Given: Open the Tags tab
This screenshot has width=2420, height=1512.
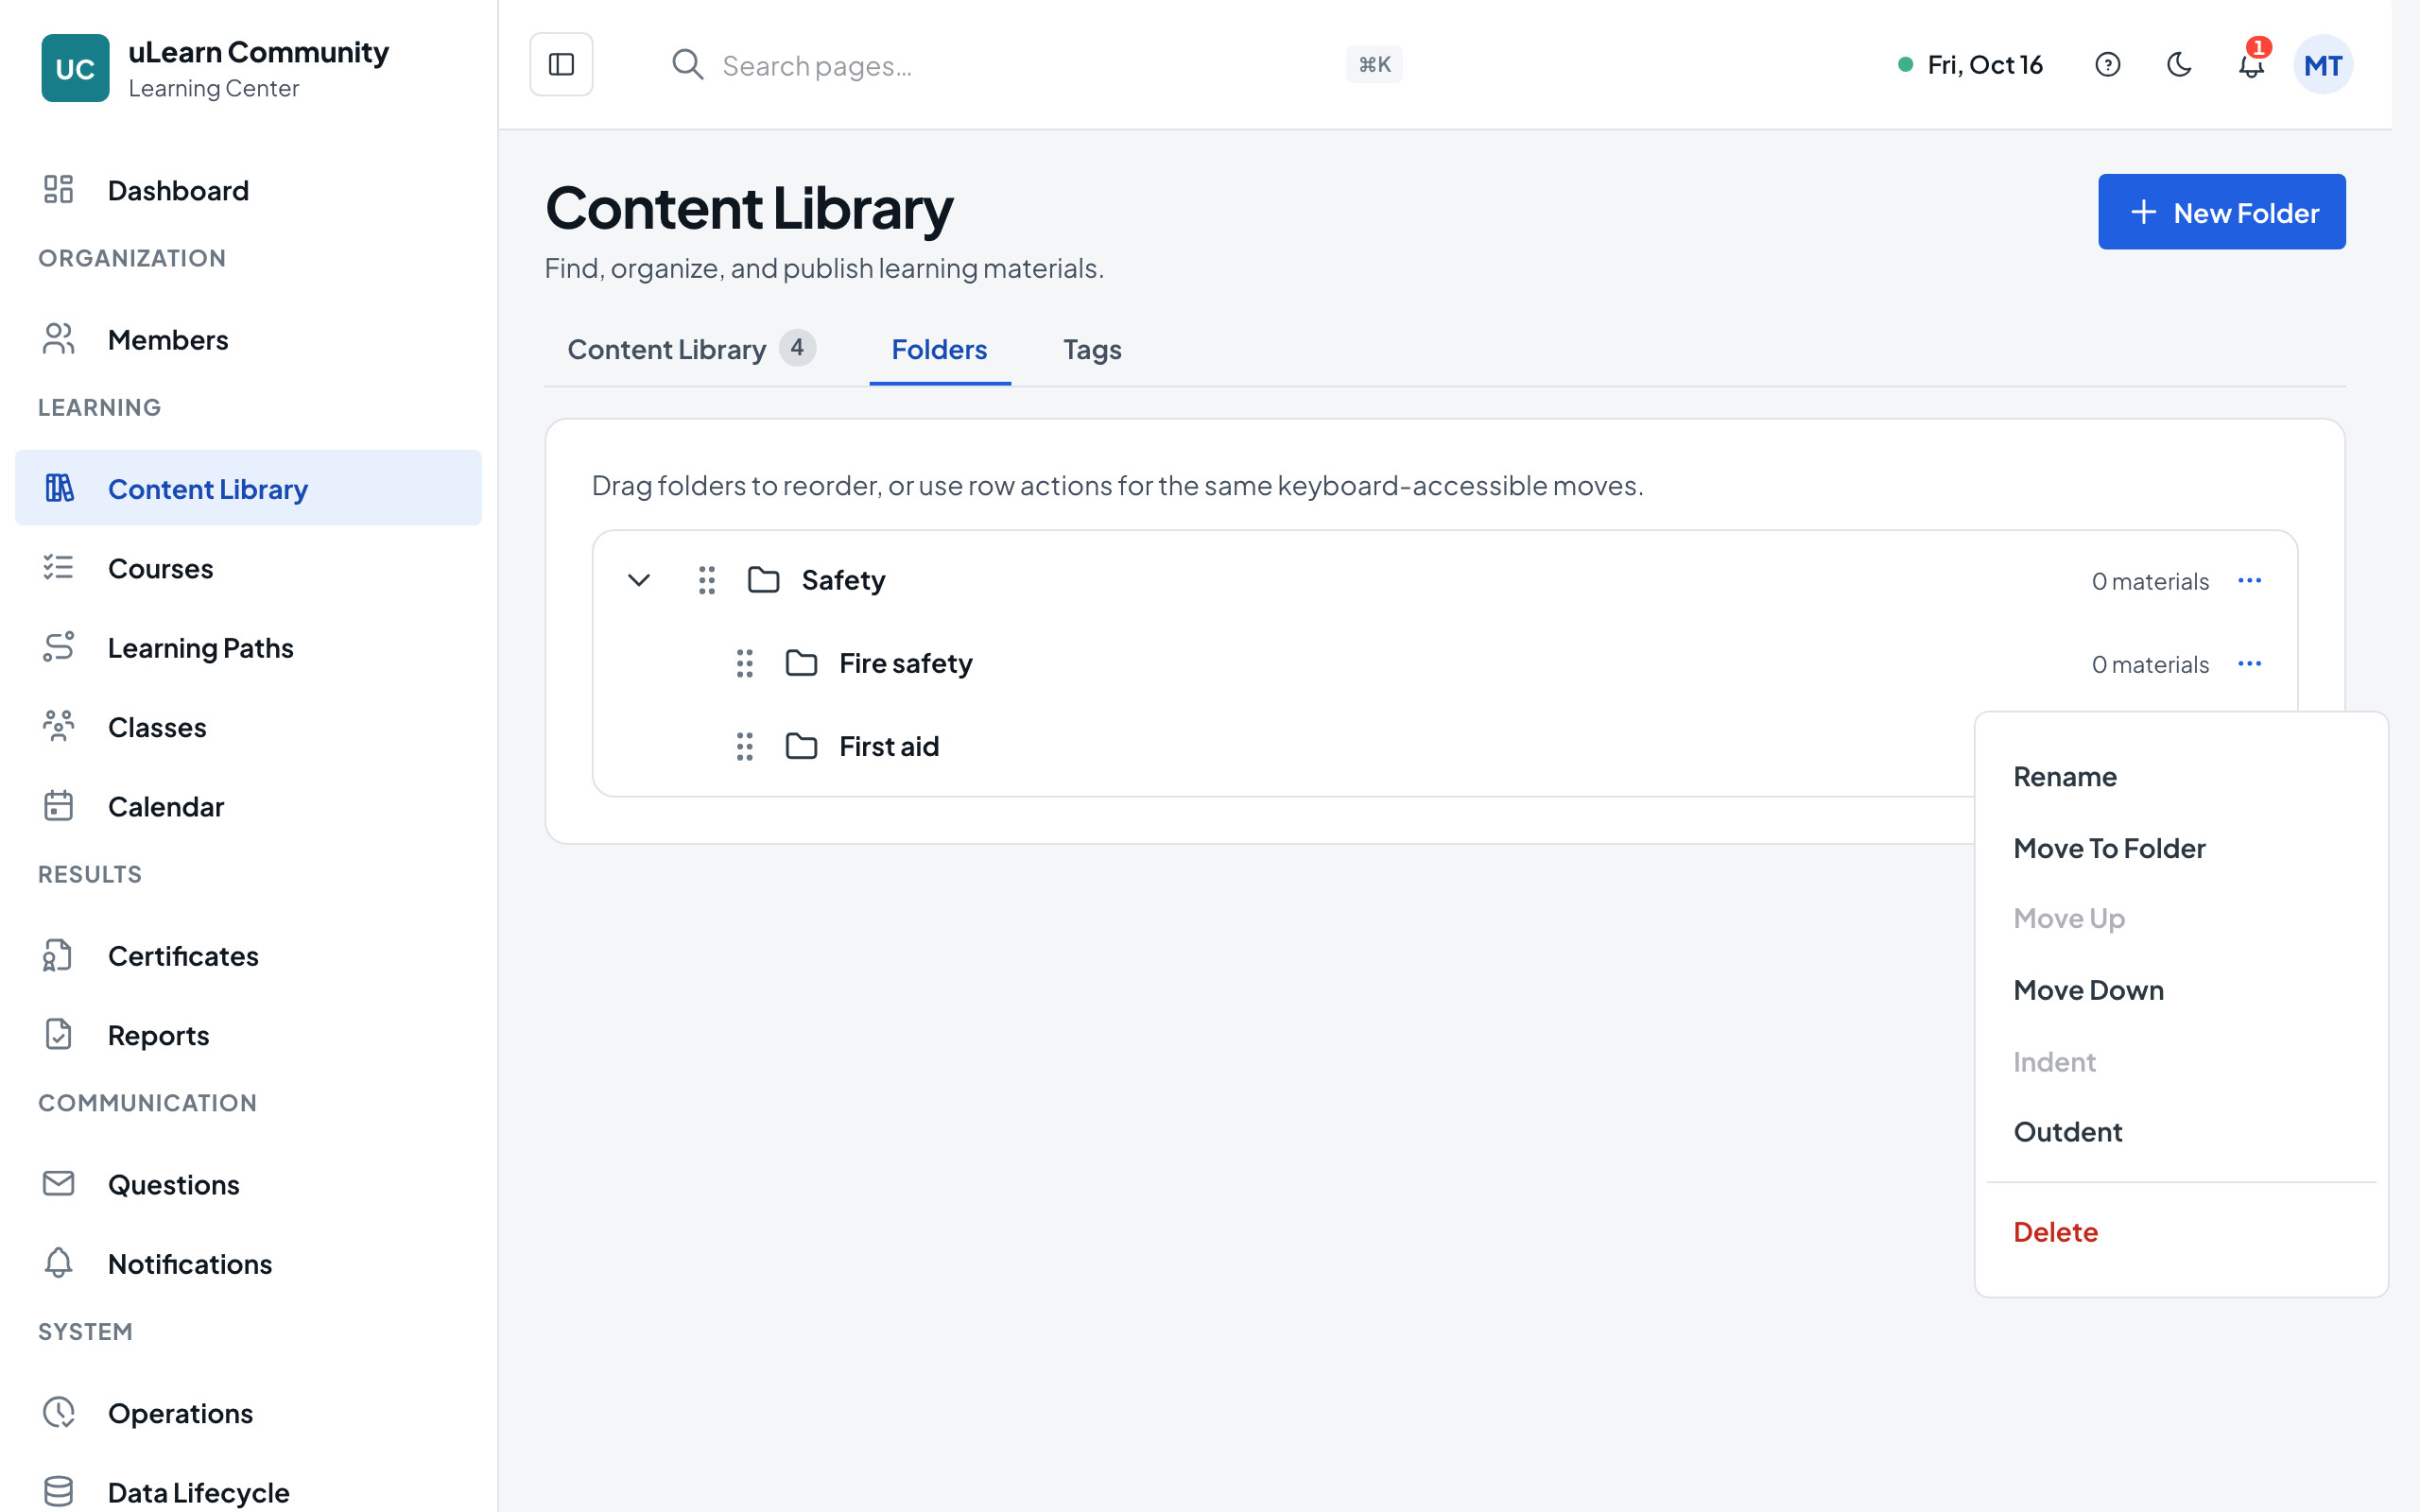Looking at the screenshot, I should pyautogui.click(x=1092, y=349).
